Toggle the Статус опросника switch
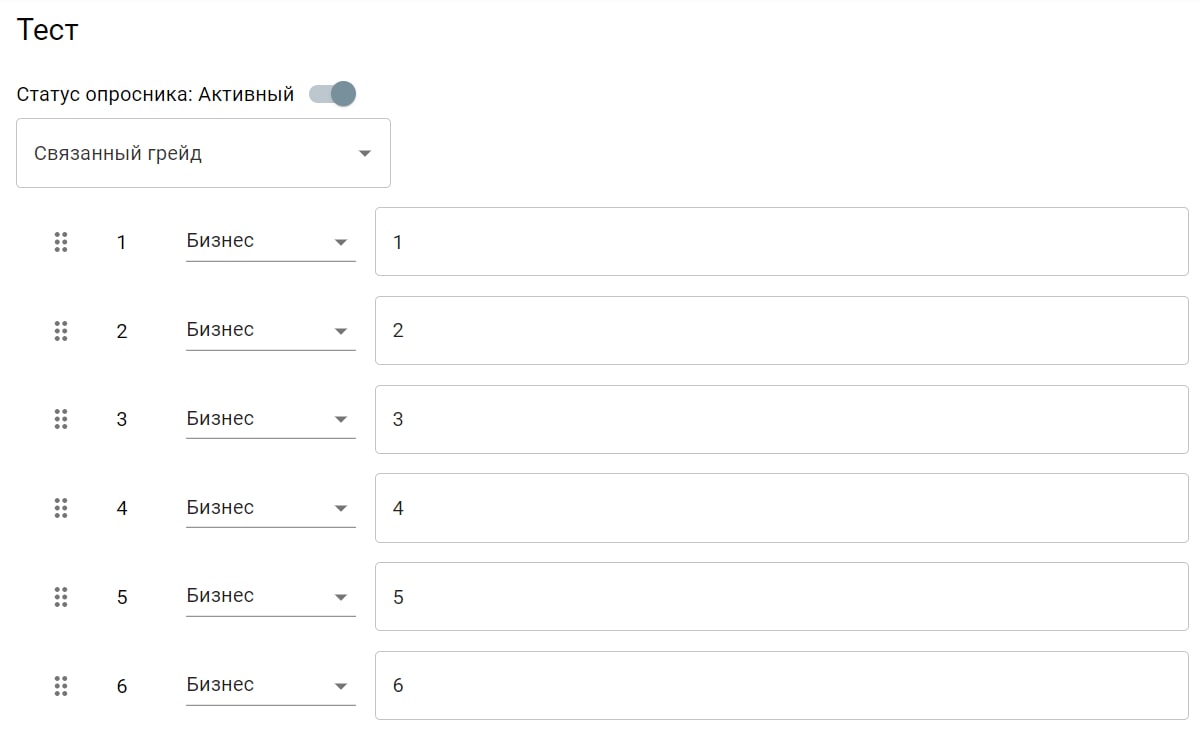This screenshot has width=1200, height=735. 333,94
